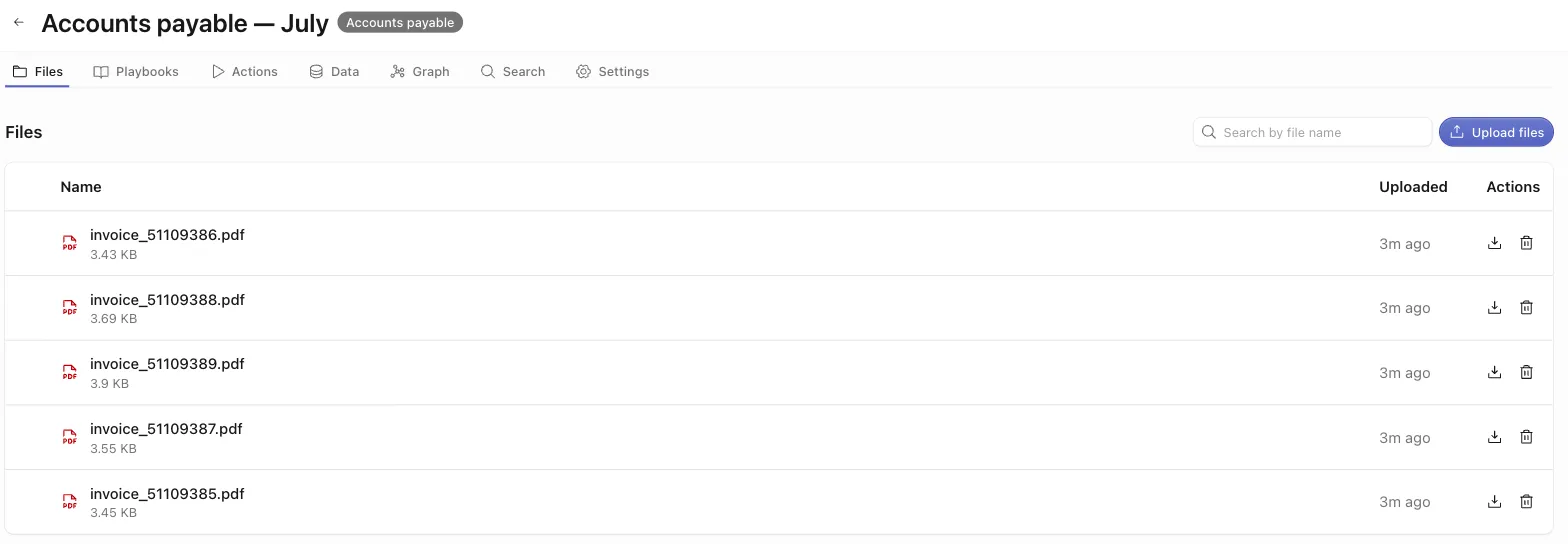1568x544 pixels.
Task: Delete invoice_51109388.pdf with trash icon
Action: (x=1526, y=308)
